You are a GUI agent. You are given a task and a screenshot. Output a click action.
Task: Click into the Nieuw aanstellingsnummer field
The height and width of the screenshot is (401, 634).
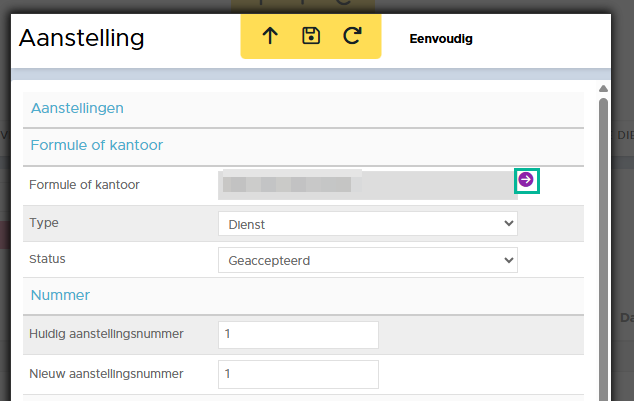298,374
